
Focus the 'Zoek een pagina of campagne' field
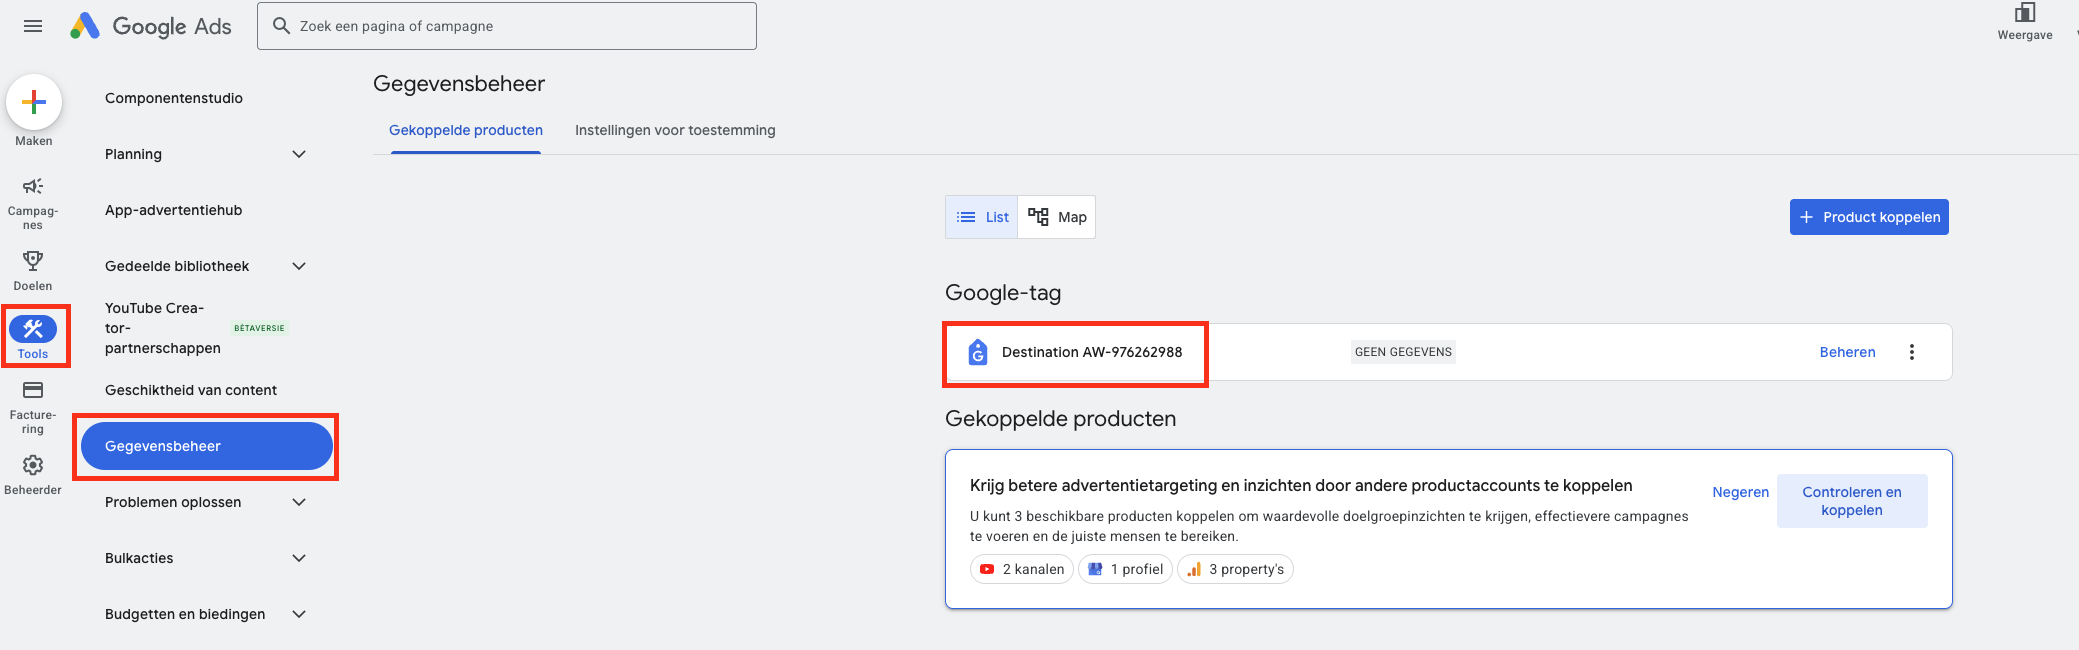[x=507, y=26]
